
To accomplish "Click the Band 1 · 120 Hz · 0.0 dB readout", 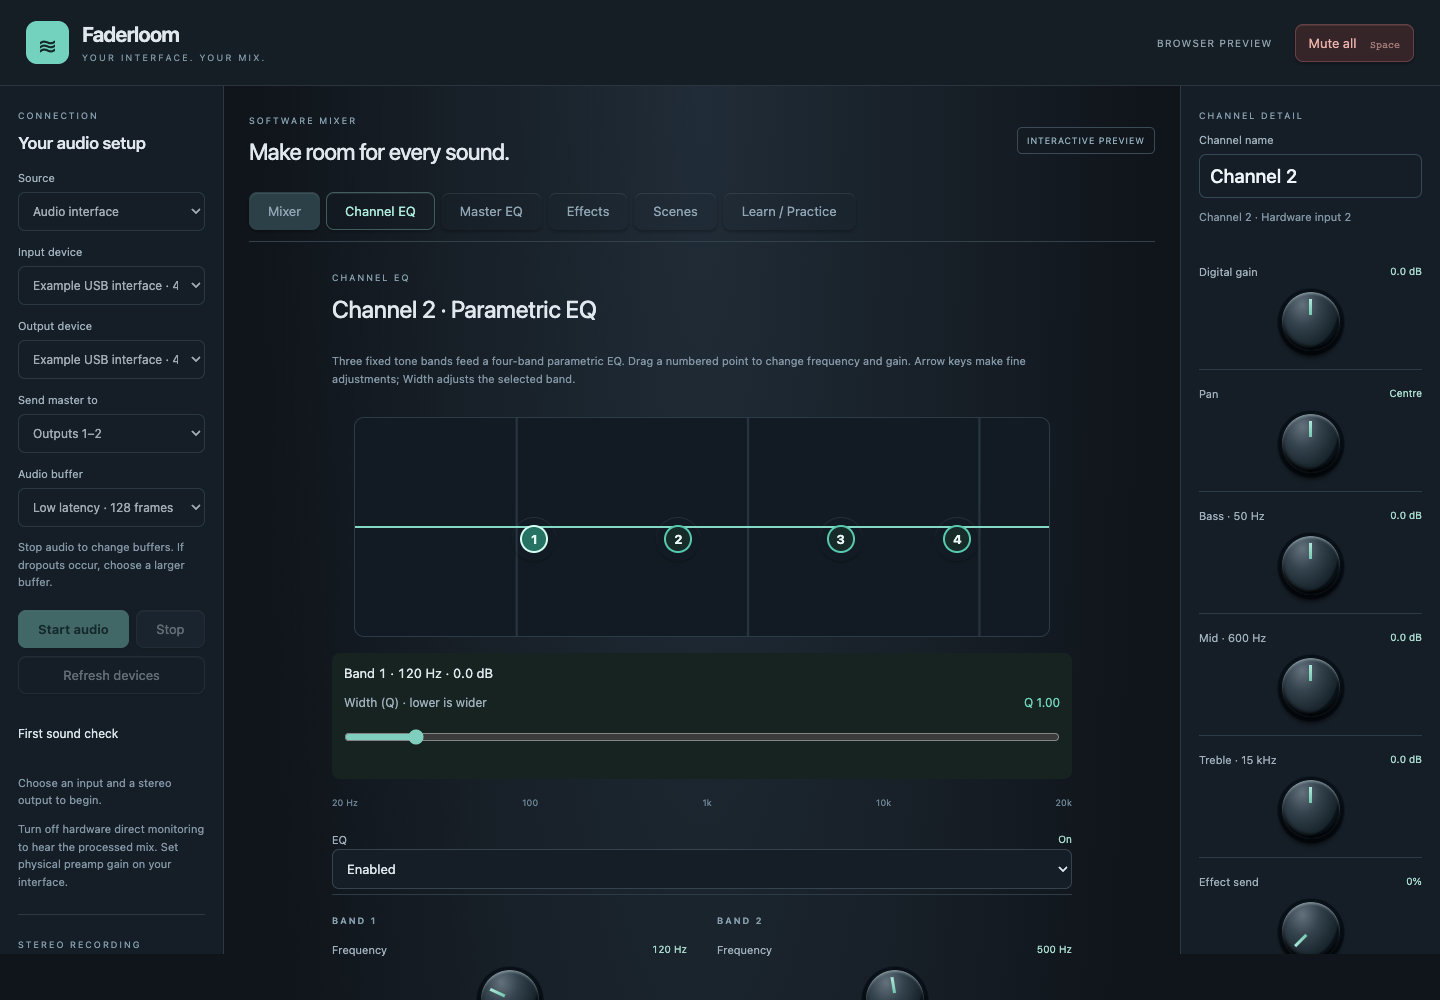I will 418,673.
